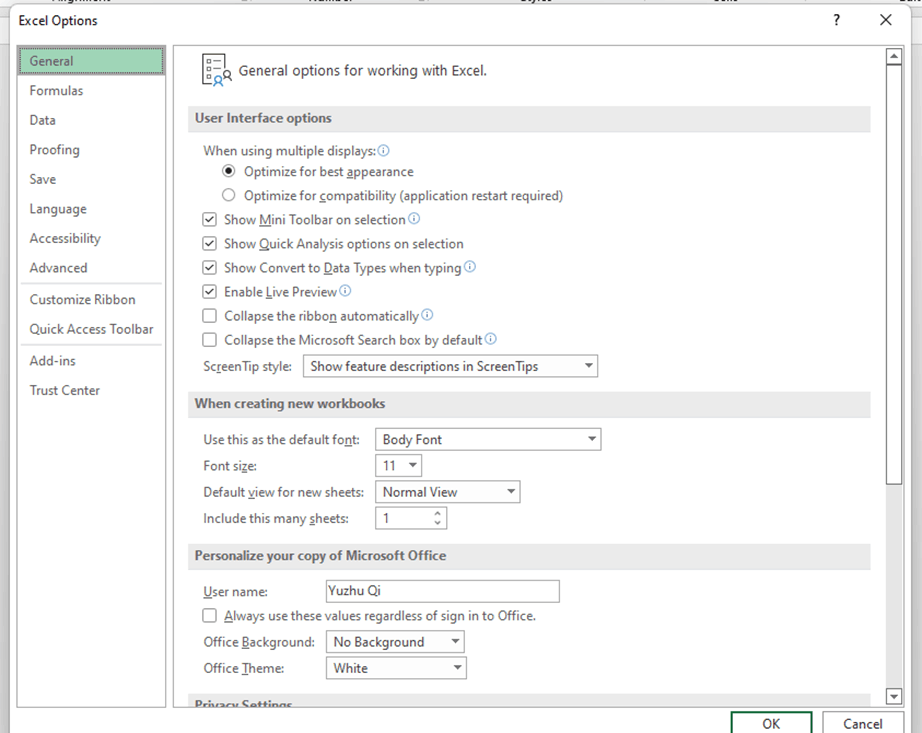Enable Collapse the ribbon automatically
Viewport: 922px width, 733px height.
coord(209,316)
